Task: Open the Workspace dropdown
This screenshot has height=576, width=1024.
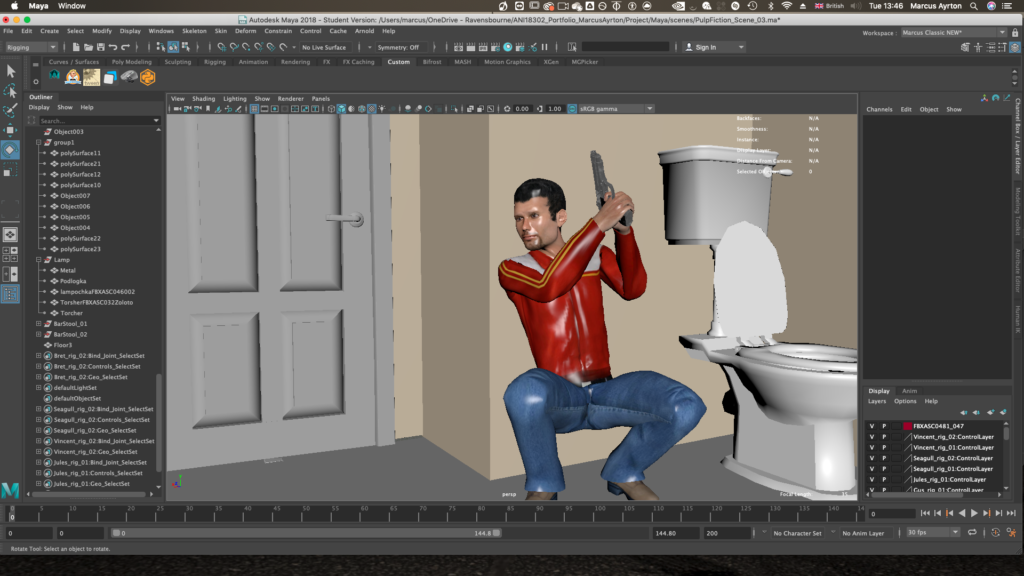Action: tap(953, 33)
